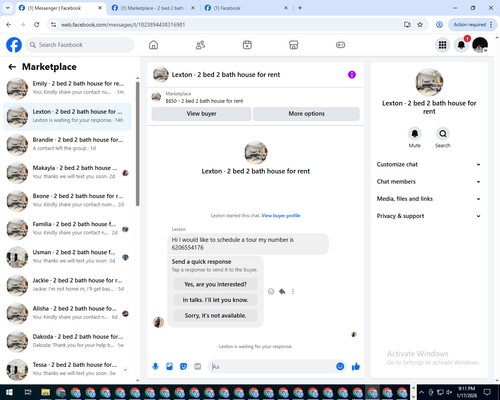
Task: Open more options dots beside message
Action: pyautogui.click(x=293, y=291)
